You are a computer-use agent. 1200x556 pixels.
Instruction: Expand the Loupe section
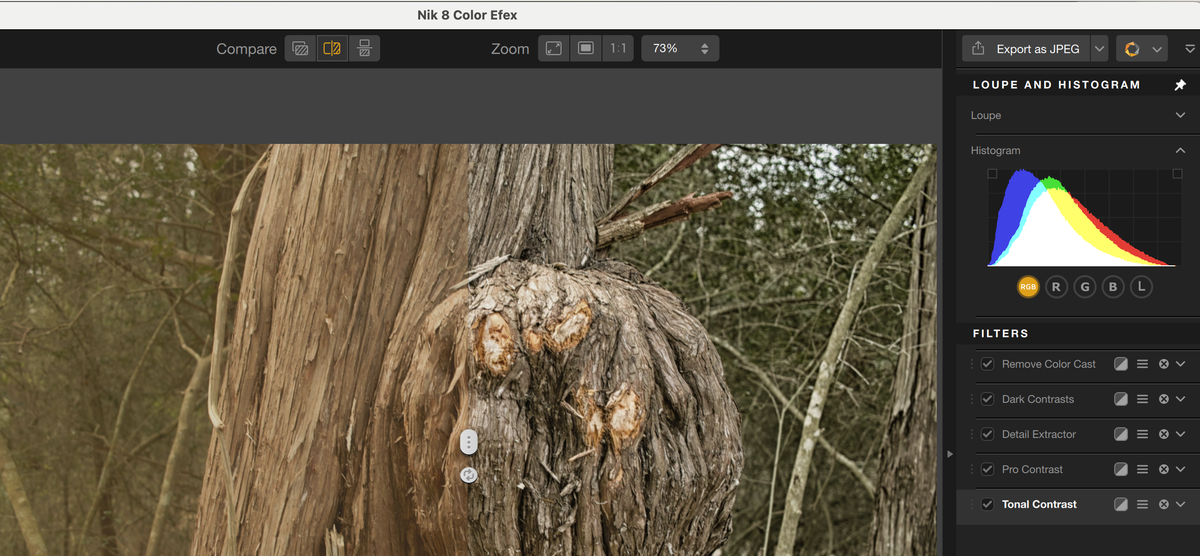point(1180,115)
